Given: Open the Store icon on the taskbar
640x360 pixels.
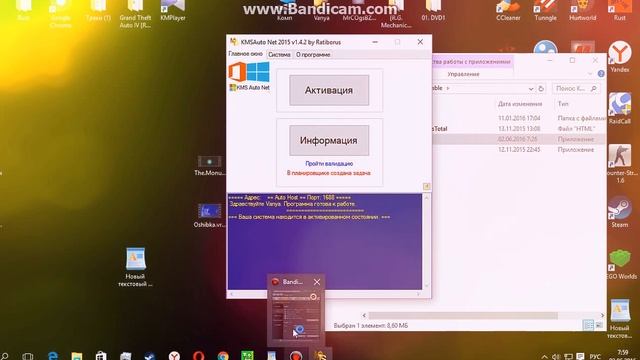Looking at the screenshot, I should coord(101,356).
